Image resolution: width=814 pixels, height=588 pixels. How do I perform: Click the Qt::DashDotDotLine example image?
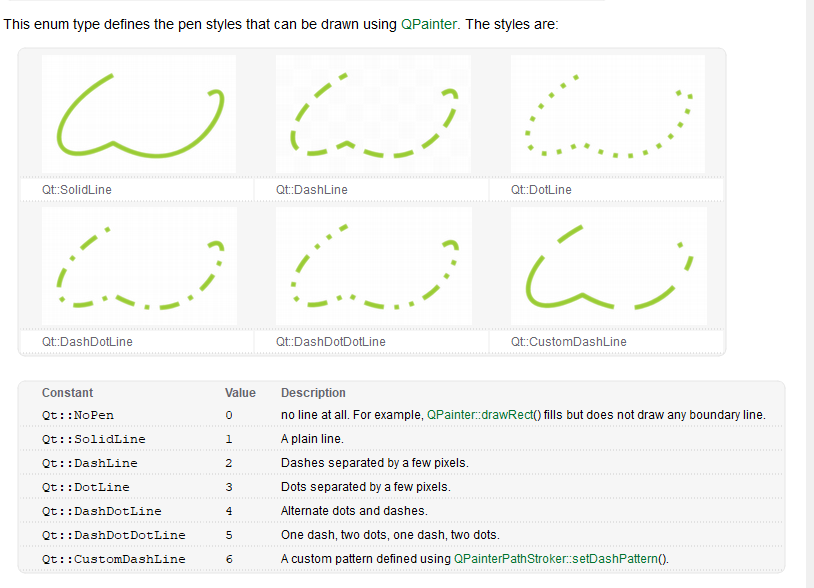(374, 266)
